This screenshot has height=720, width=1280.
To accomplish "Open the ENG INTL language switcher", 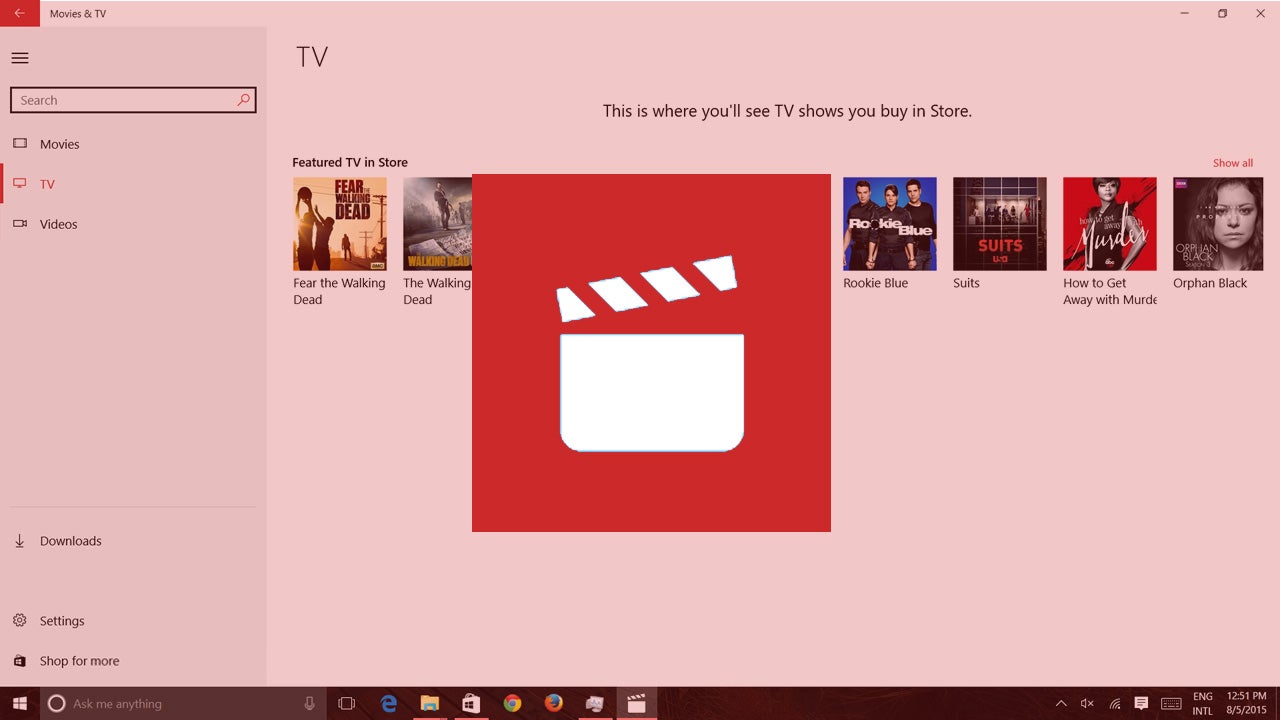I will [x=1203, y=704].
